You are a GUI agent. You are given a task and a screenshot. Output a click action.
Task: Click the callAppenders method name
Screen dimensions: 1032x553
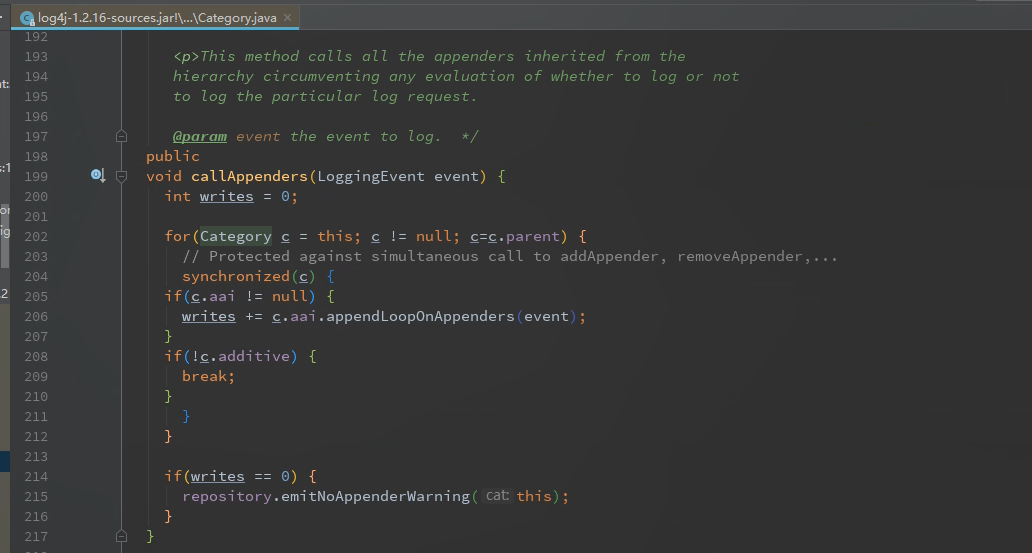coord(249,176)
